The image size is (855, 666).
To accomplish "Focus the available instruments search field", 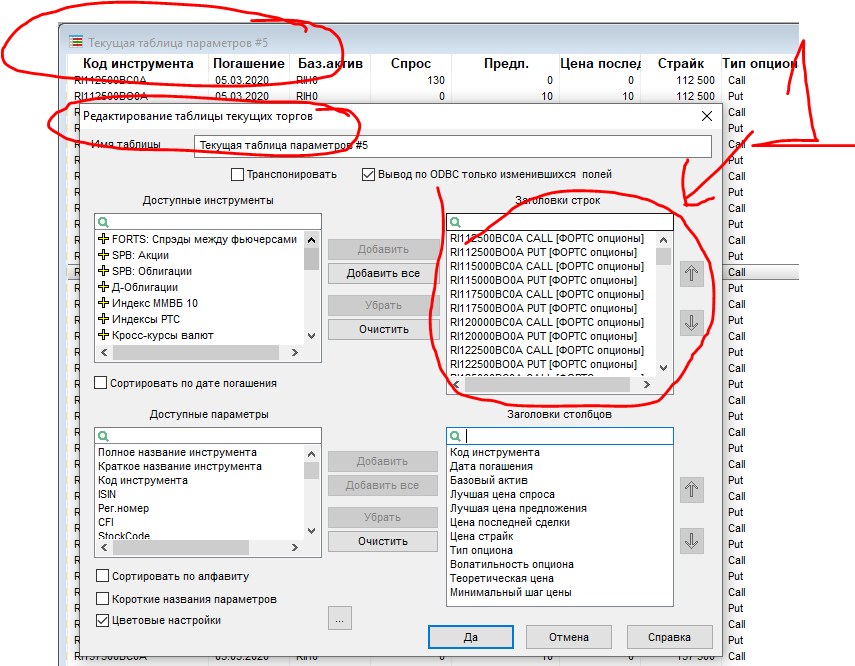I will tap(208, 222).
